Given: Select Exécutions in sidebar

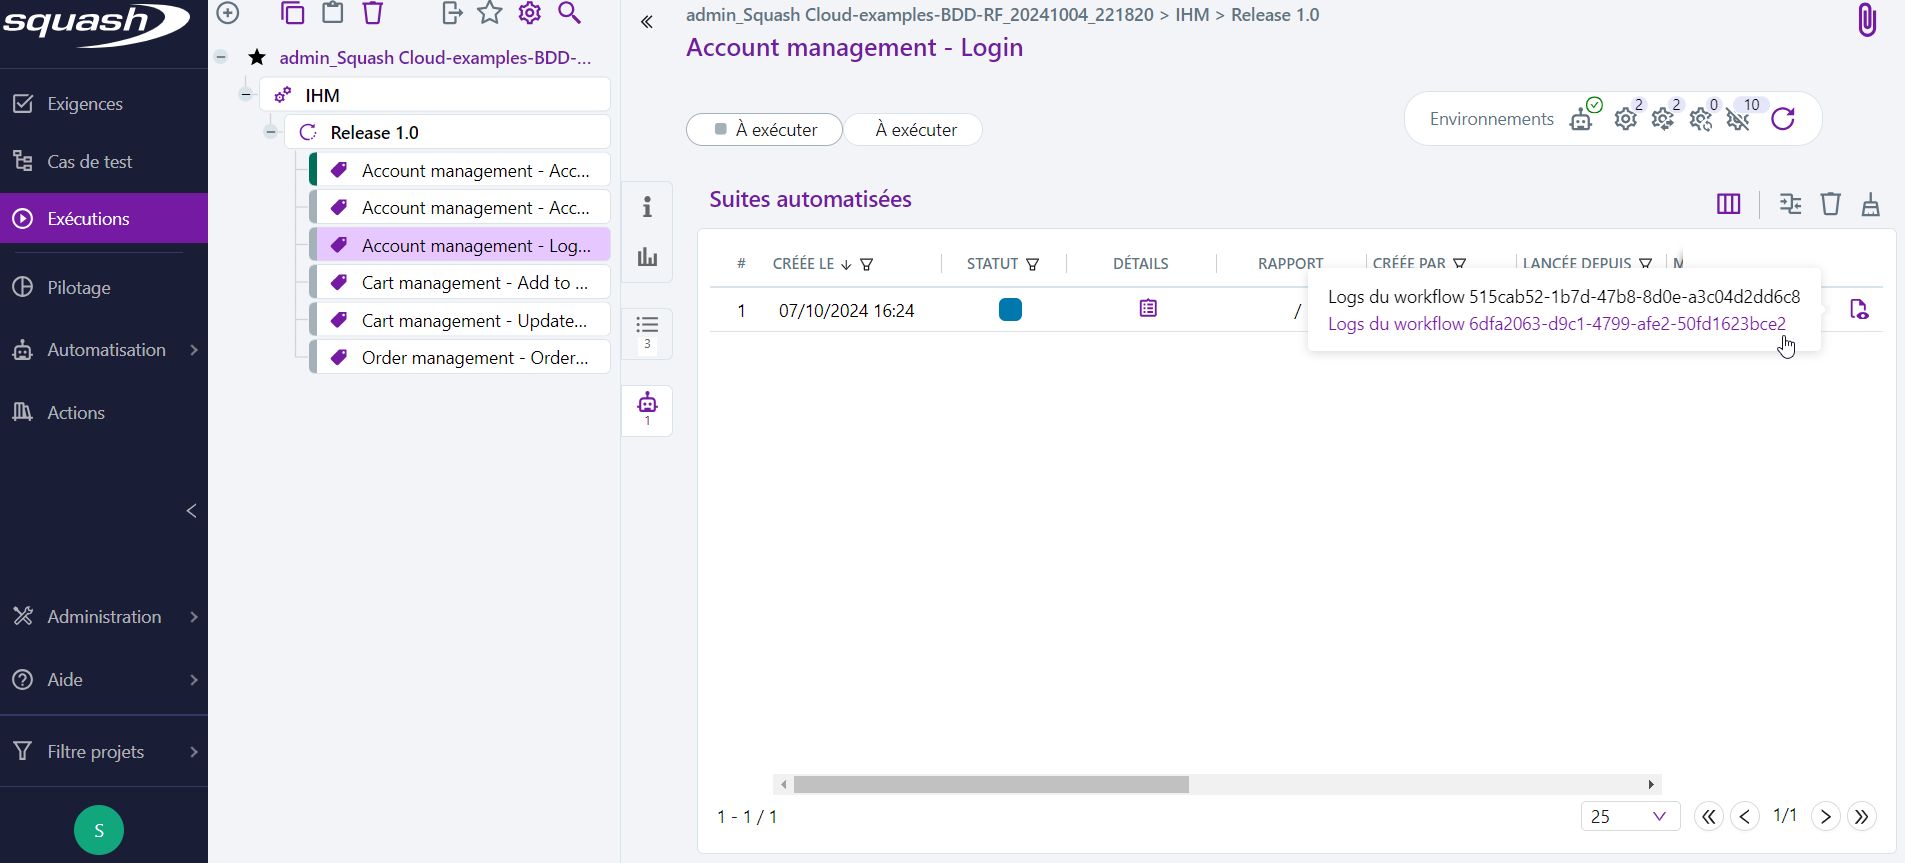Looking at the screenshot, I should click(104, 218).
